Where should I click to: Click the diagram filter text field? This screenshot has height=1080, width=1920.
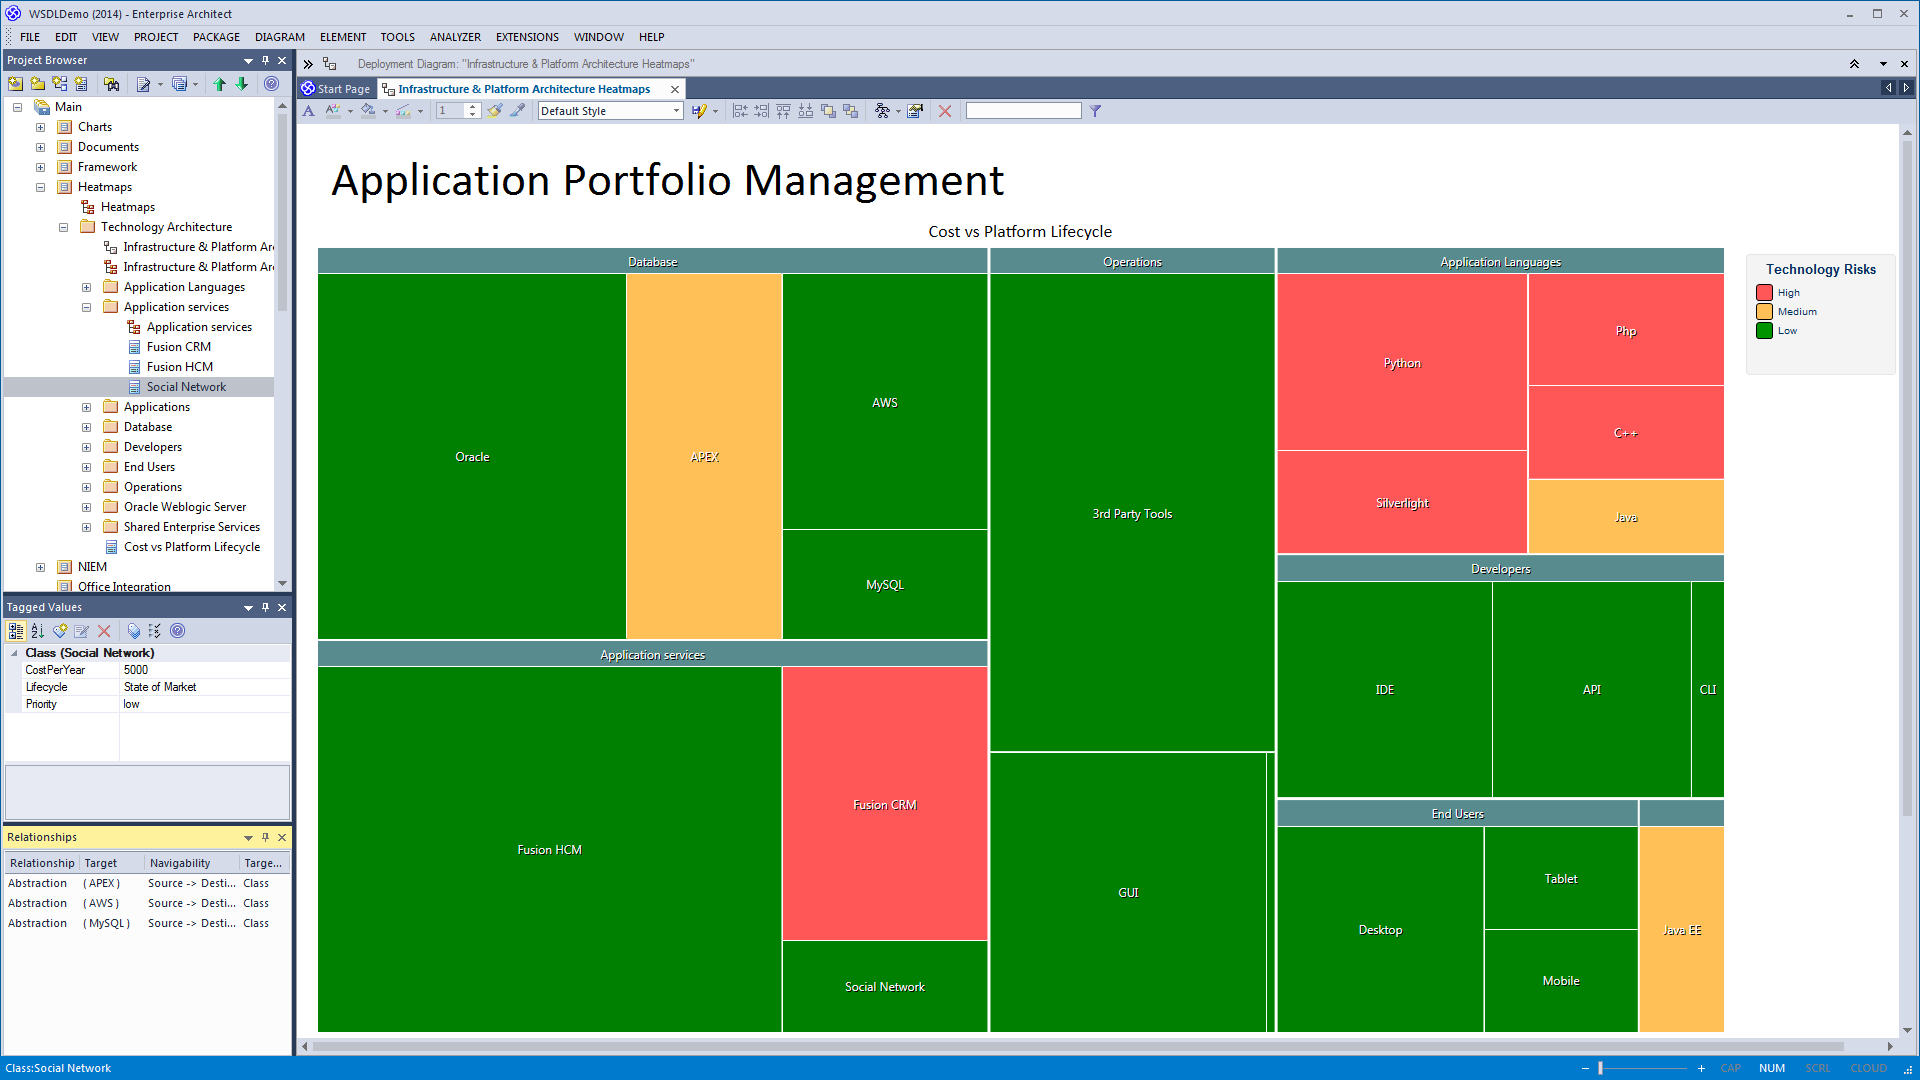pos(1023,111)
